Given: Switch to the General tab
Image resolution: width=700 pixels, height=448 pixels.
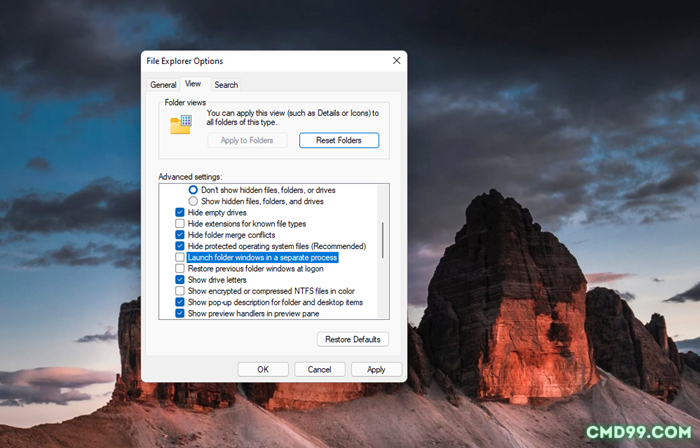Looking at the screenshot, I should [x=163, y=85].
